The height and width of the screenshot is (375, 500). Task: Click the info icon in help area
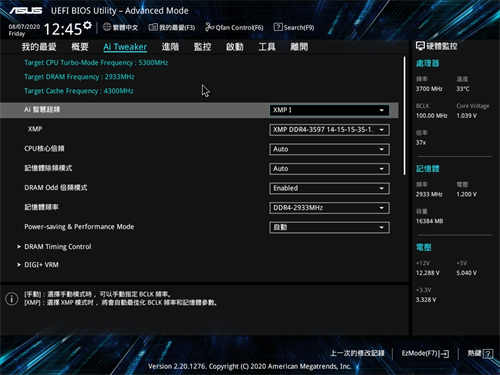pos(12,298)
